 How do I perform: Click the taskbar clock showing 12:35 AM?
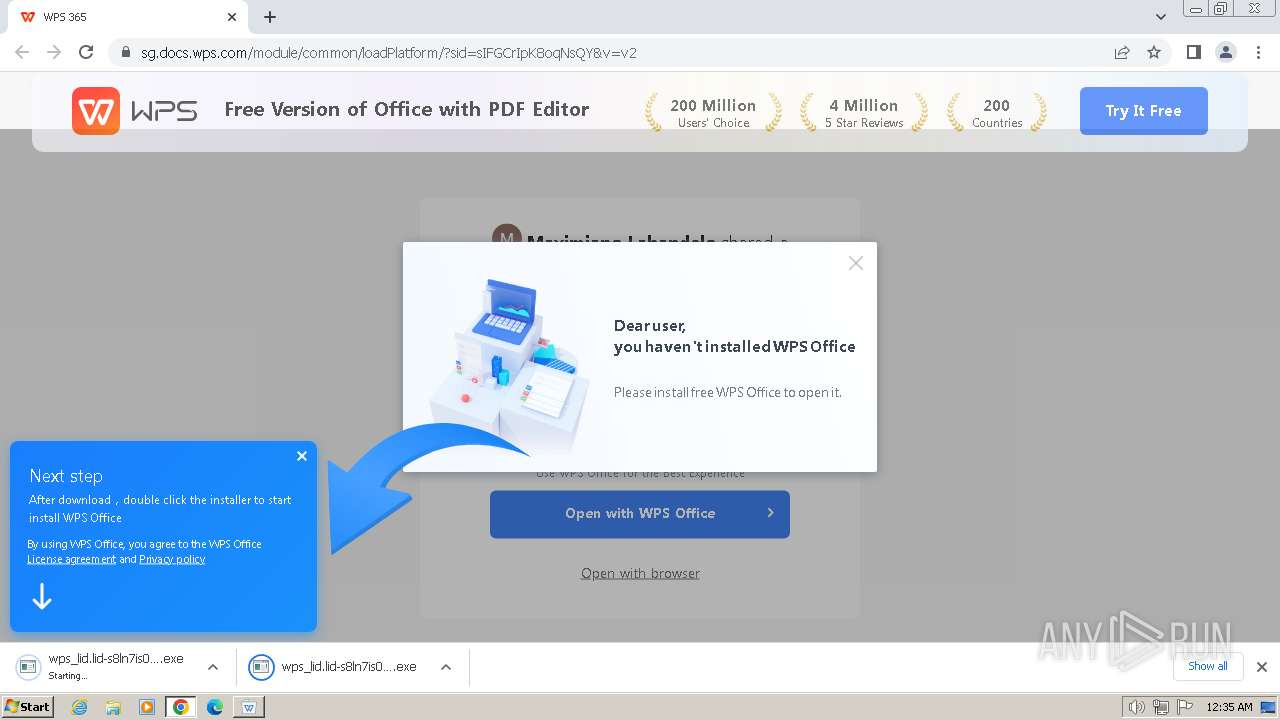(1229, 707)
